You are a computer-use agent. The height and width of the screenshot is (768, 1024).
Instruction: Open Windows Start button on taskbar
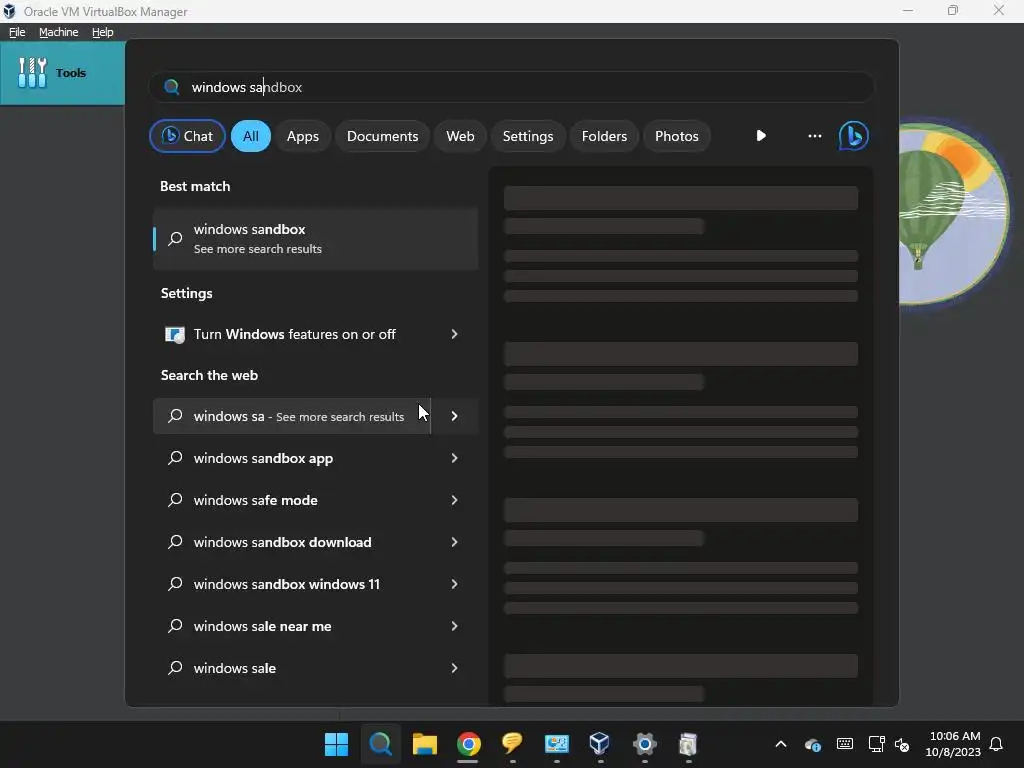[336, 744]
